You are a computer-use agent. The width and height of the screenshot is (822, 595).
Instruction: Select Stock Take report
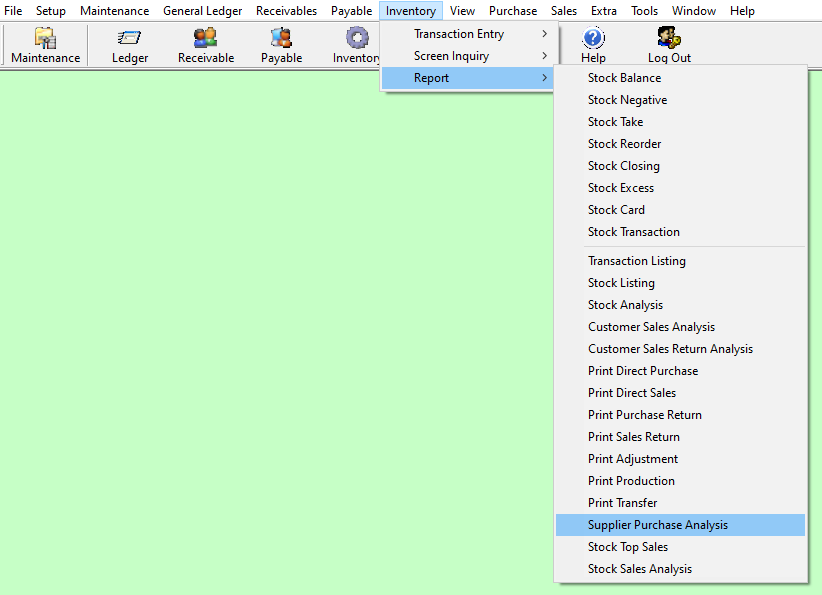click(680, 122)
